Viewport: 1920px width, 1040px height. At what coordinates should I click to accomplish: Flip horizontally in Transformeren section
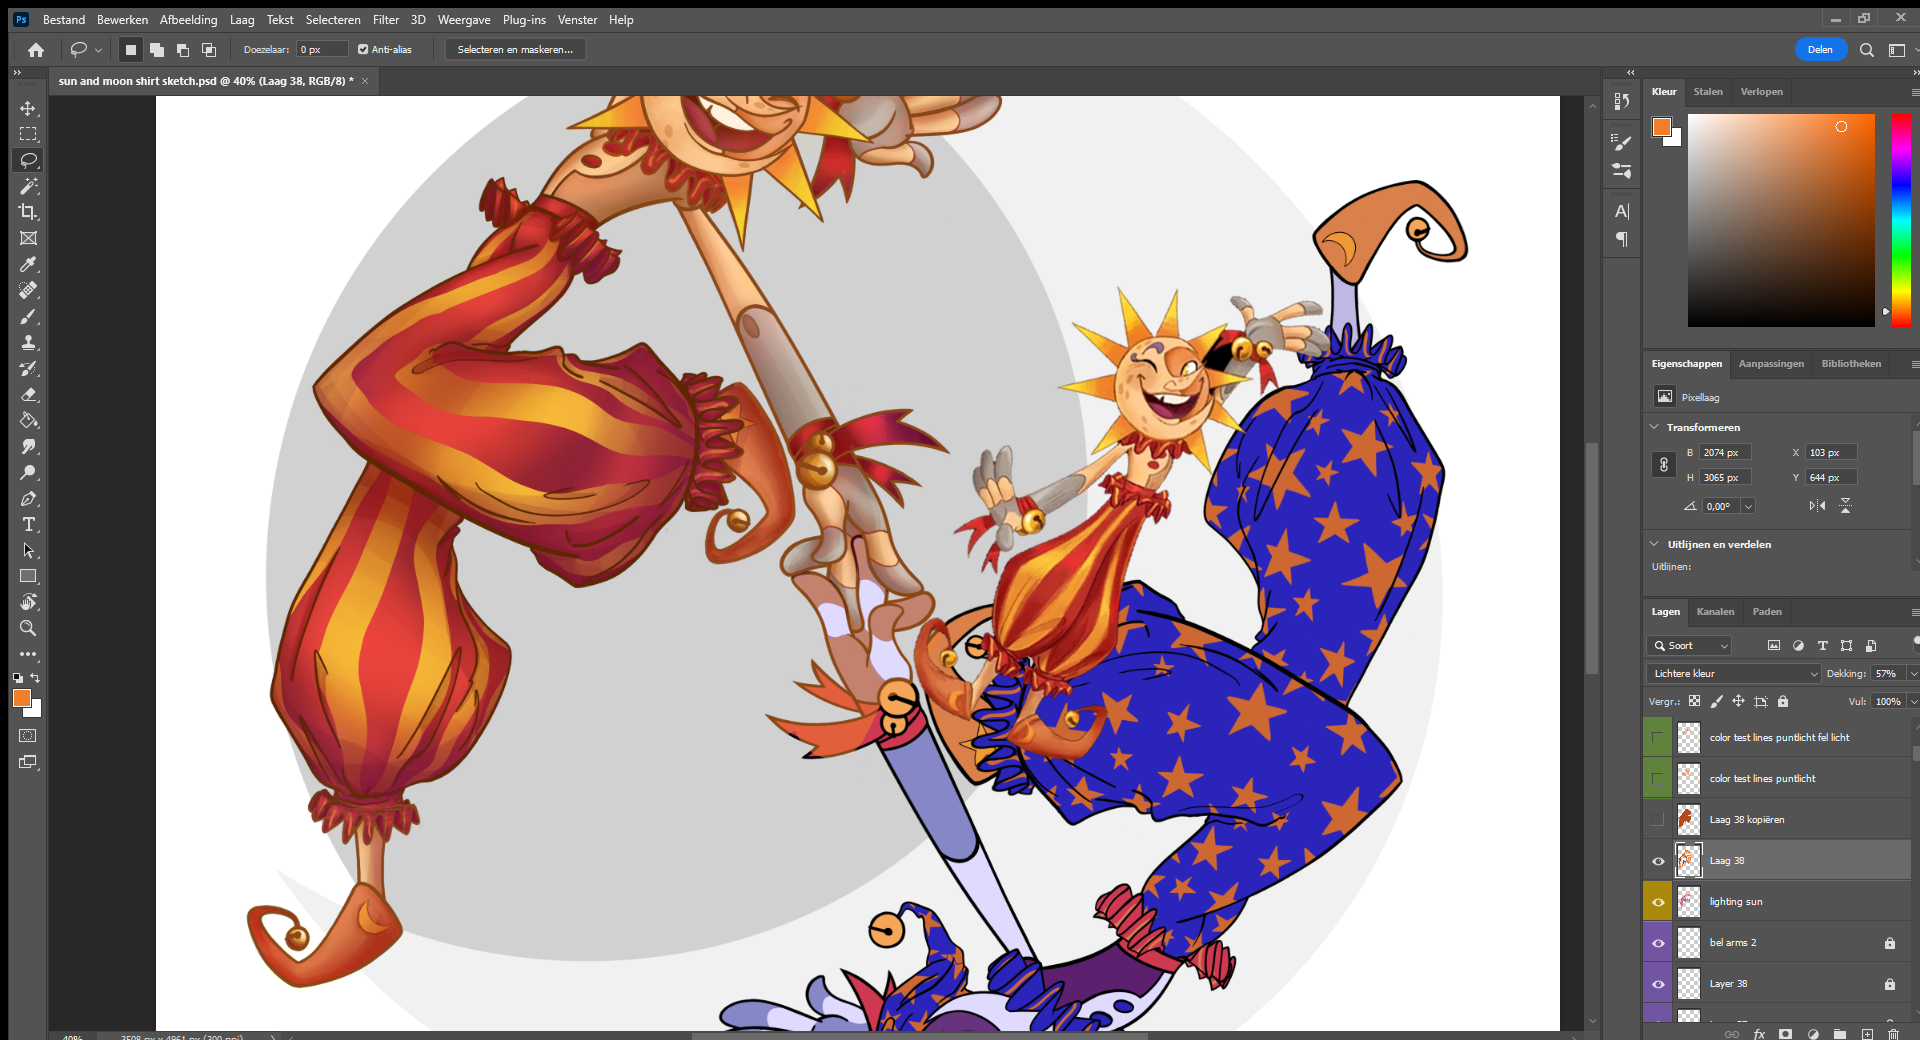1817,506
